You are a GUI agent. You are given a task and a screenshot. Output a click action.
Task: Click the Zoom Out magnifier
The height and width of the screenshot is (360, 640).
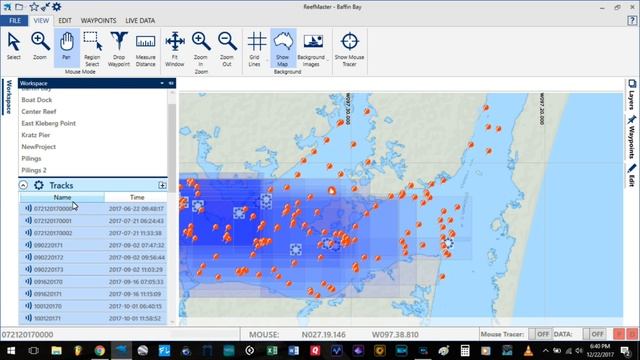pos(227,49)
